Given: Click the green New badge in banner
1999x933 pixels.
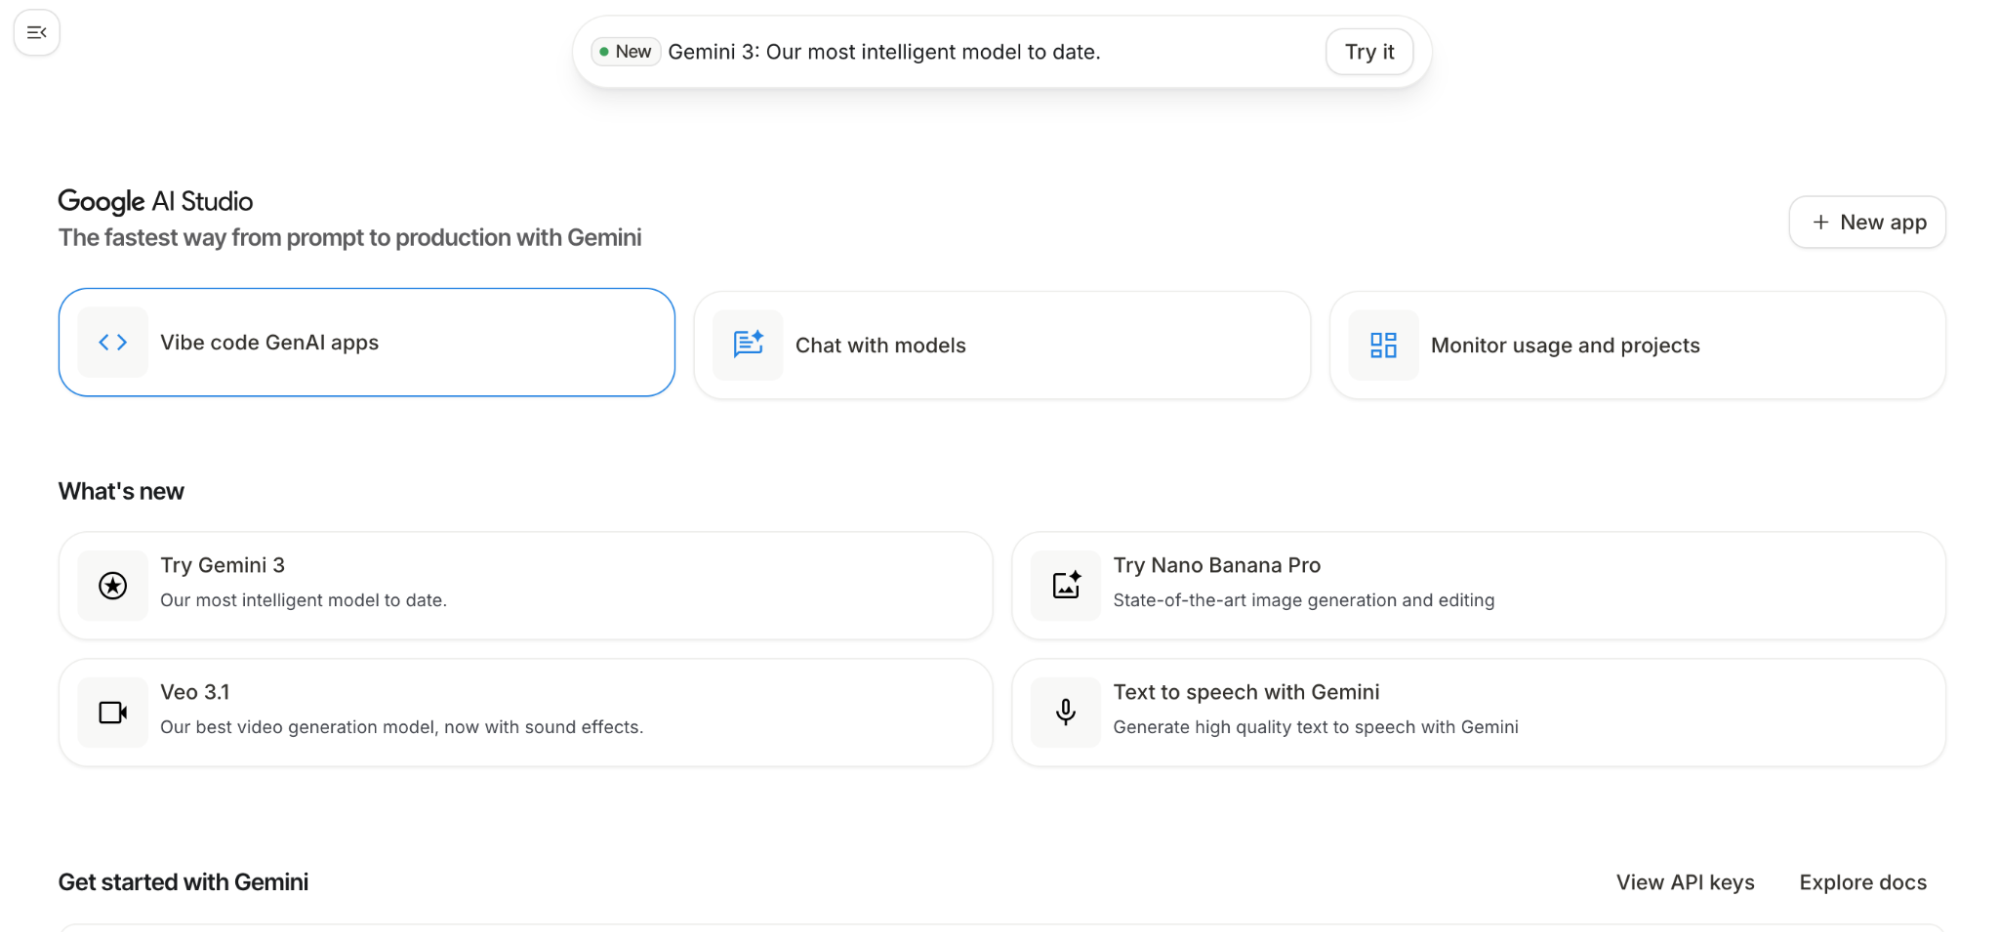Looking at the screenshot, I should tap(626, 52).
